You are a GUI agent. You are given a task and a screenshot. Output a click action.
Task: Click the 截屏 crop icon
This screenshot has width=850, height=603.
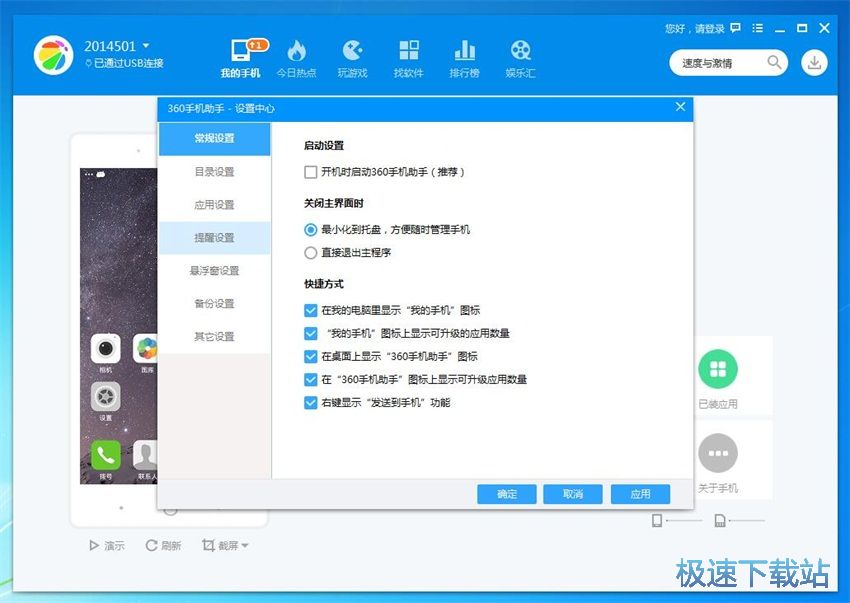point(208,545)
